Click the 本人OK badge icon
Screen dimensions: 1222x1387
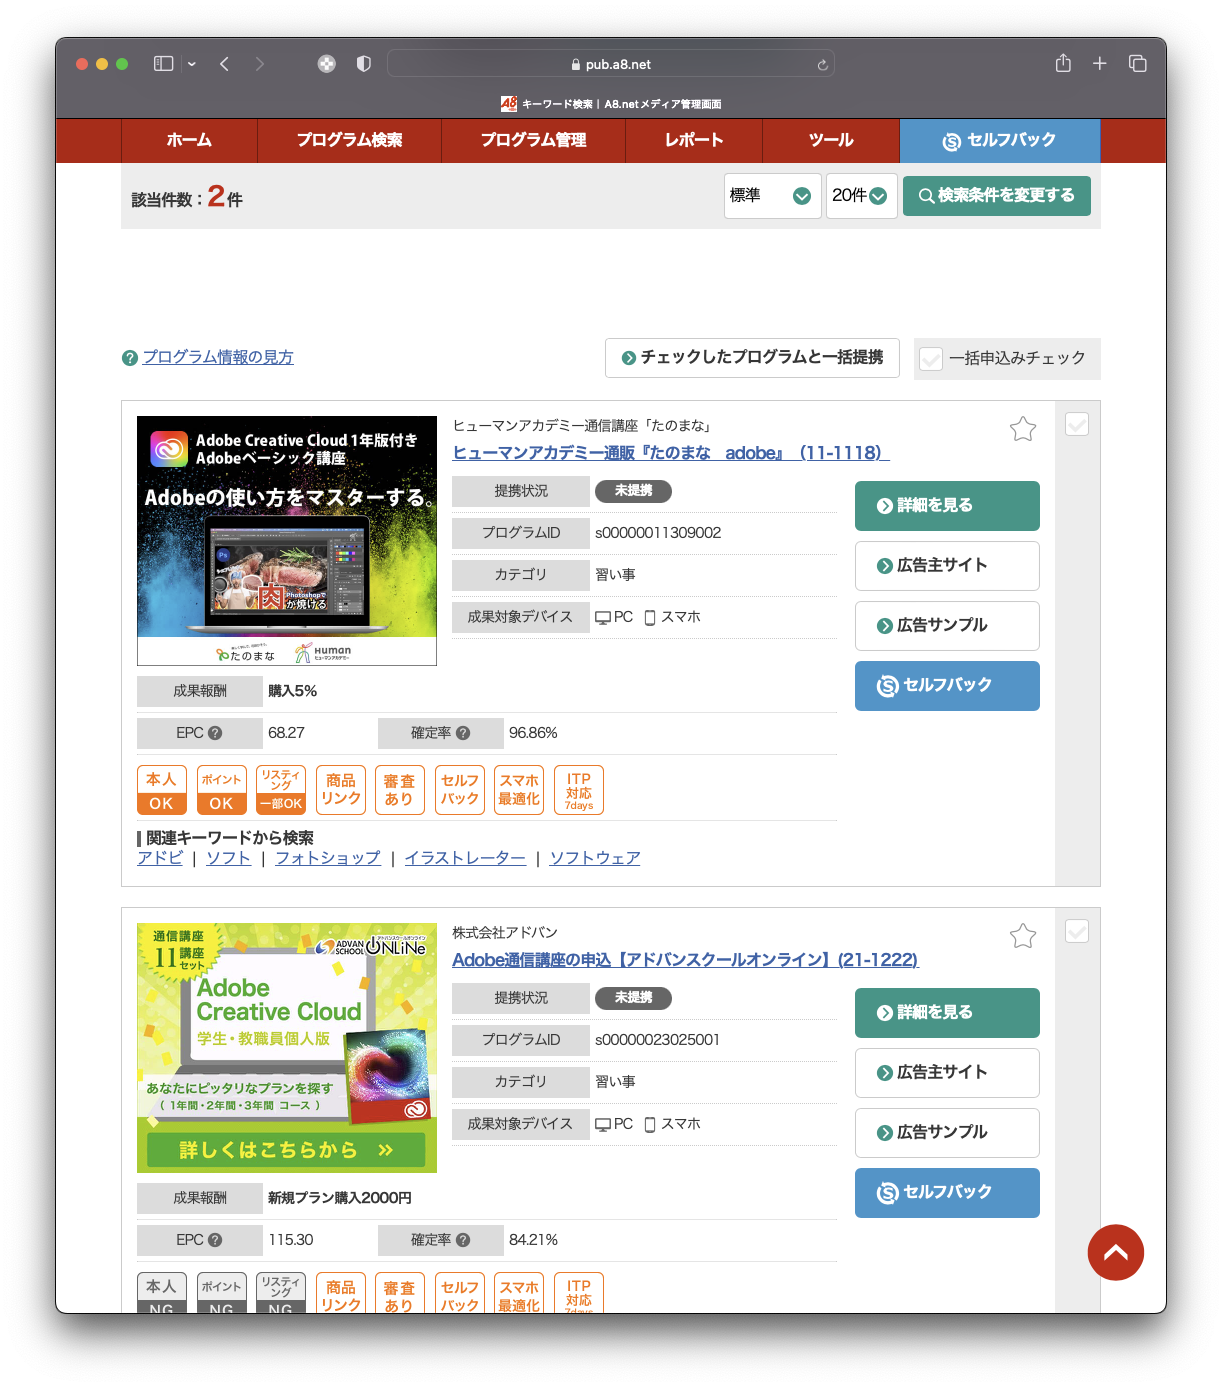(162, 790)
